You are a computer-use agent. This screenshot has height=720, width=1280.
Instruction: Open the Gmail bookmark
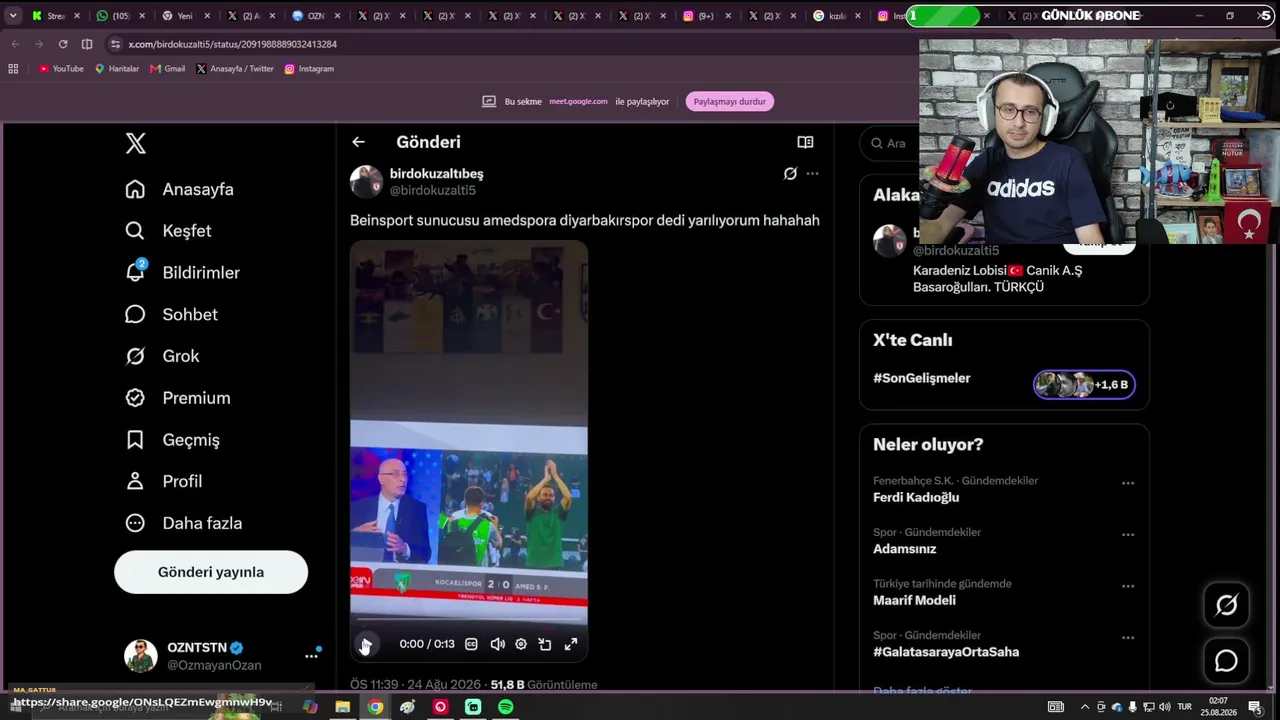(168, 69)
